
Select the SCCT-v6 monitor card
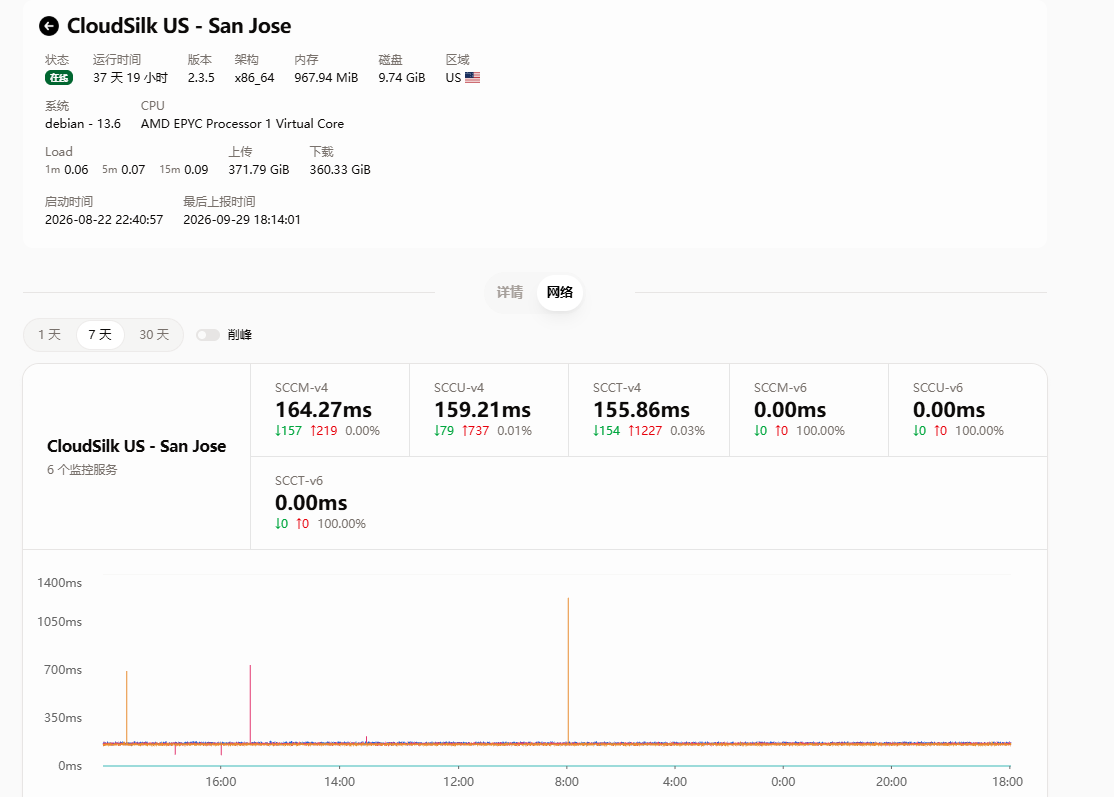[330, 503]
